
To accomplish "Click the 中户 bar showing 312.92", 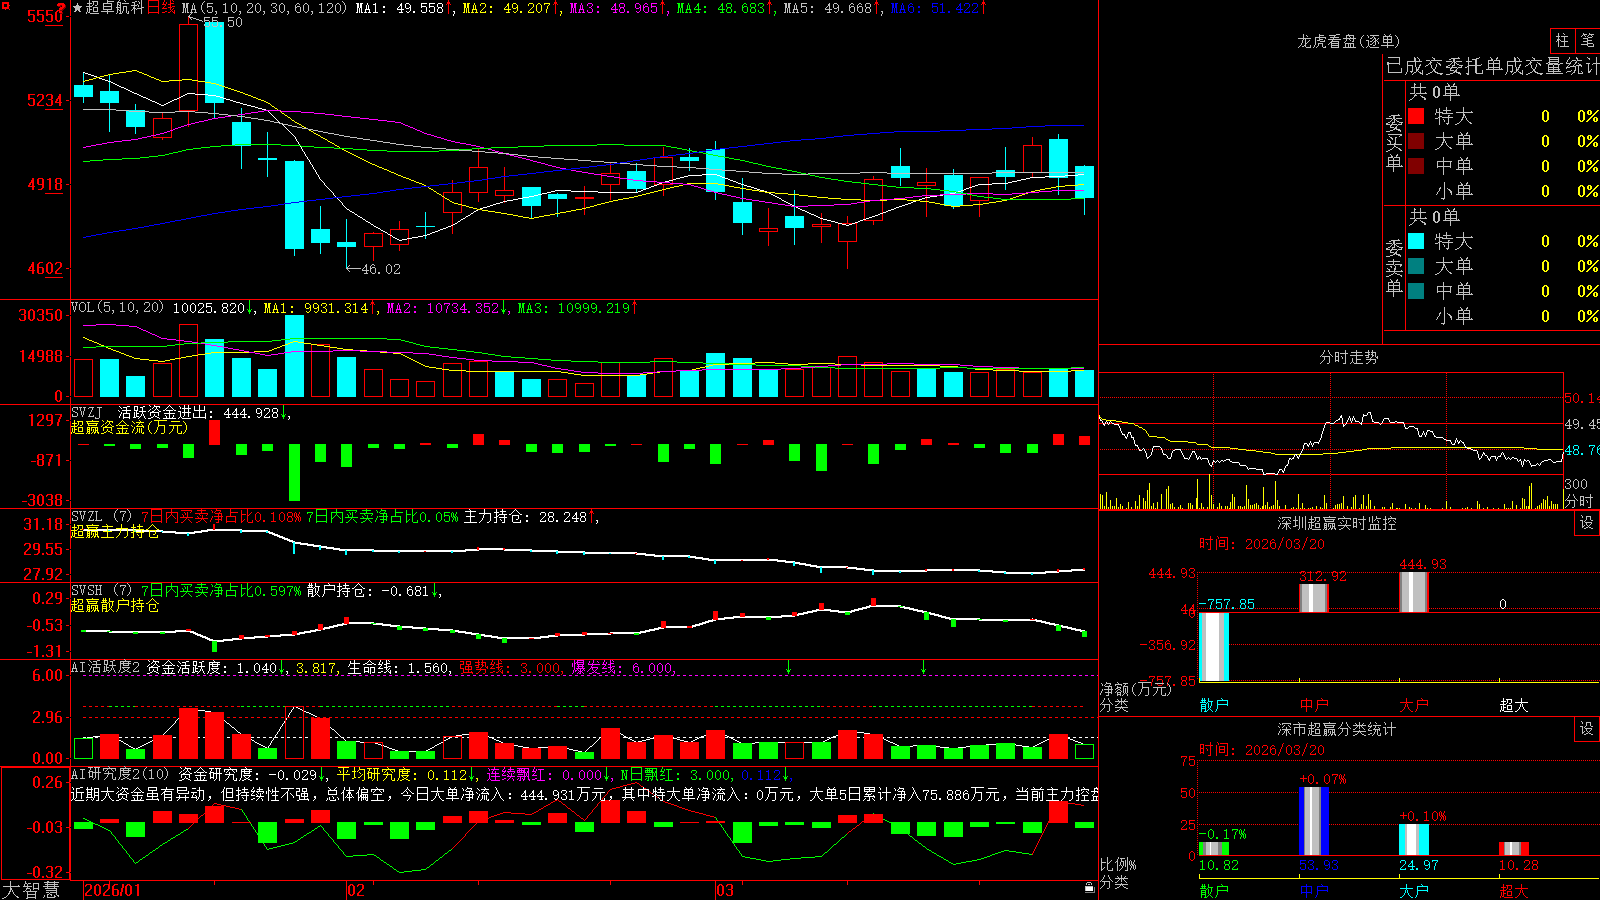I will (1313, 598).
